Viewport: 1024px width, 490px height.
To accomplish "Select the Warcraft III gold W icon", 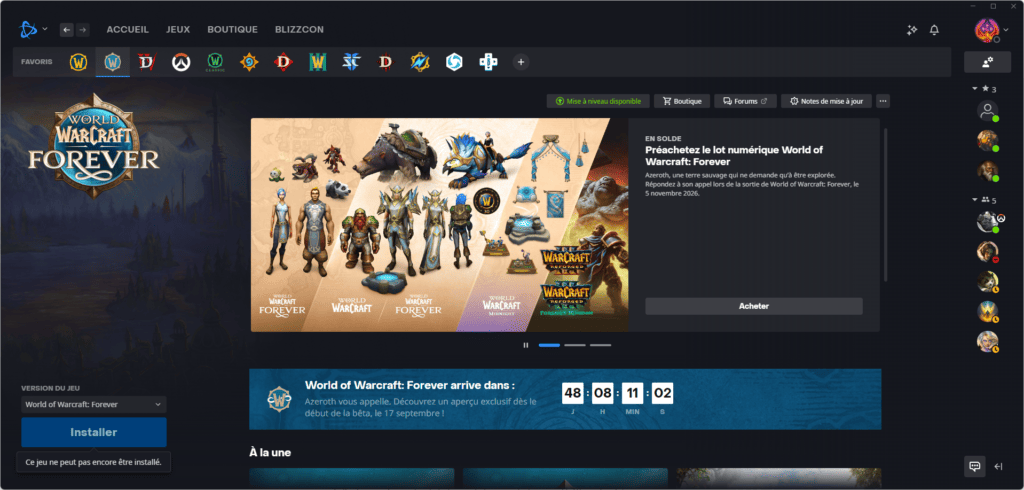I will point(317,62).
